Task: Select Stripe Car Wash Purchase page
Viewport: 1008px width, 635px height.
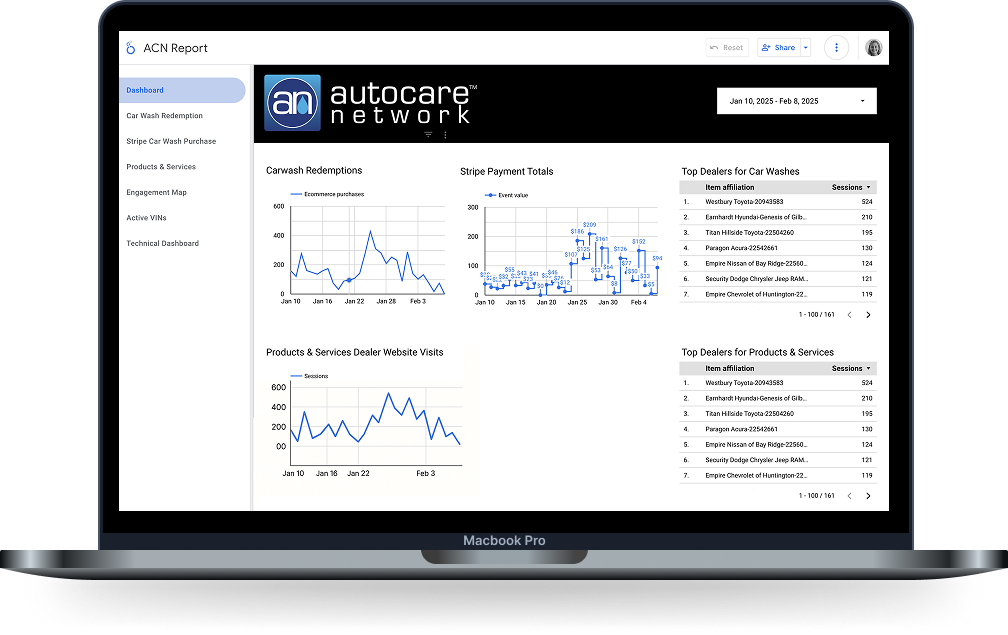Action: pos(171,141)
